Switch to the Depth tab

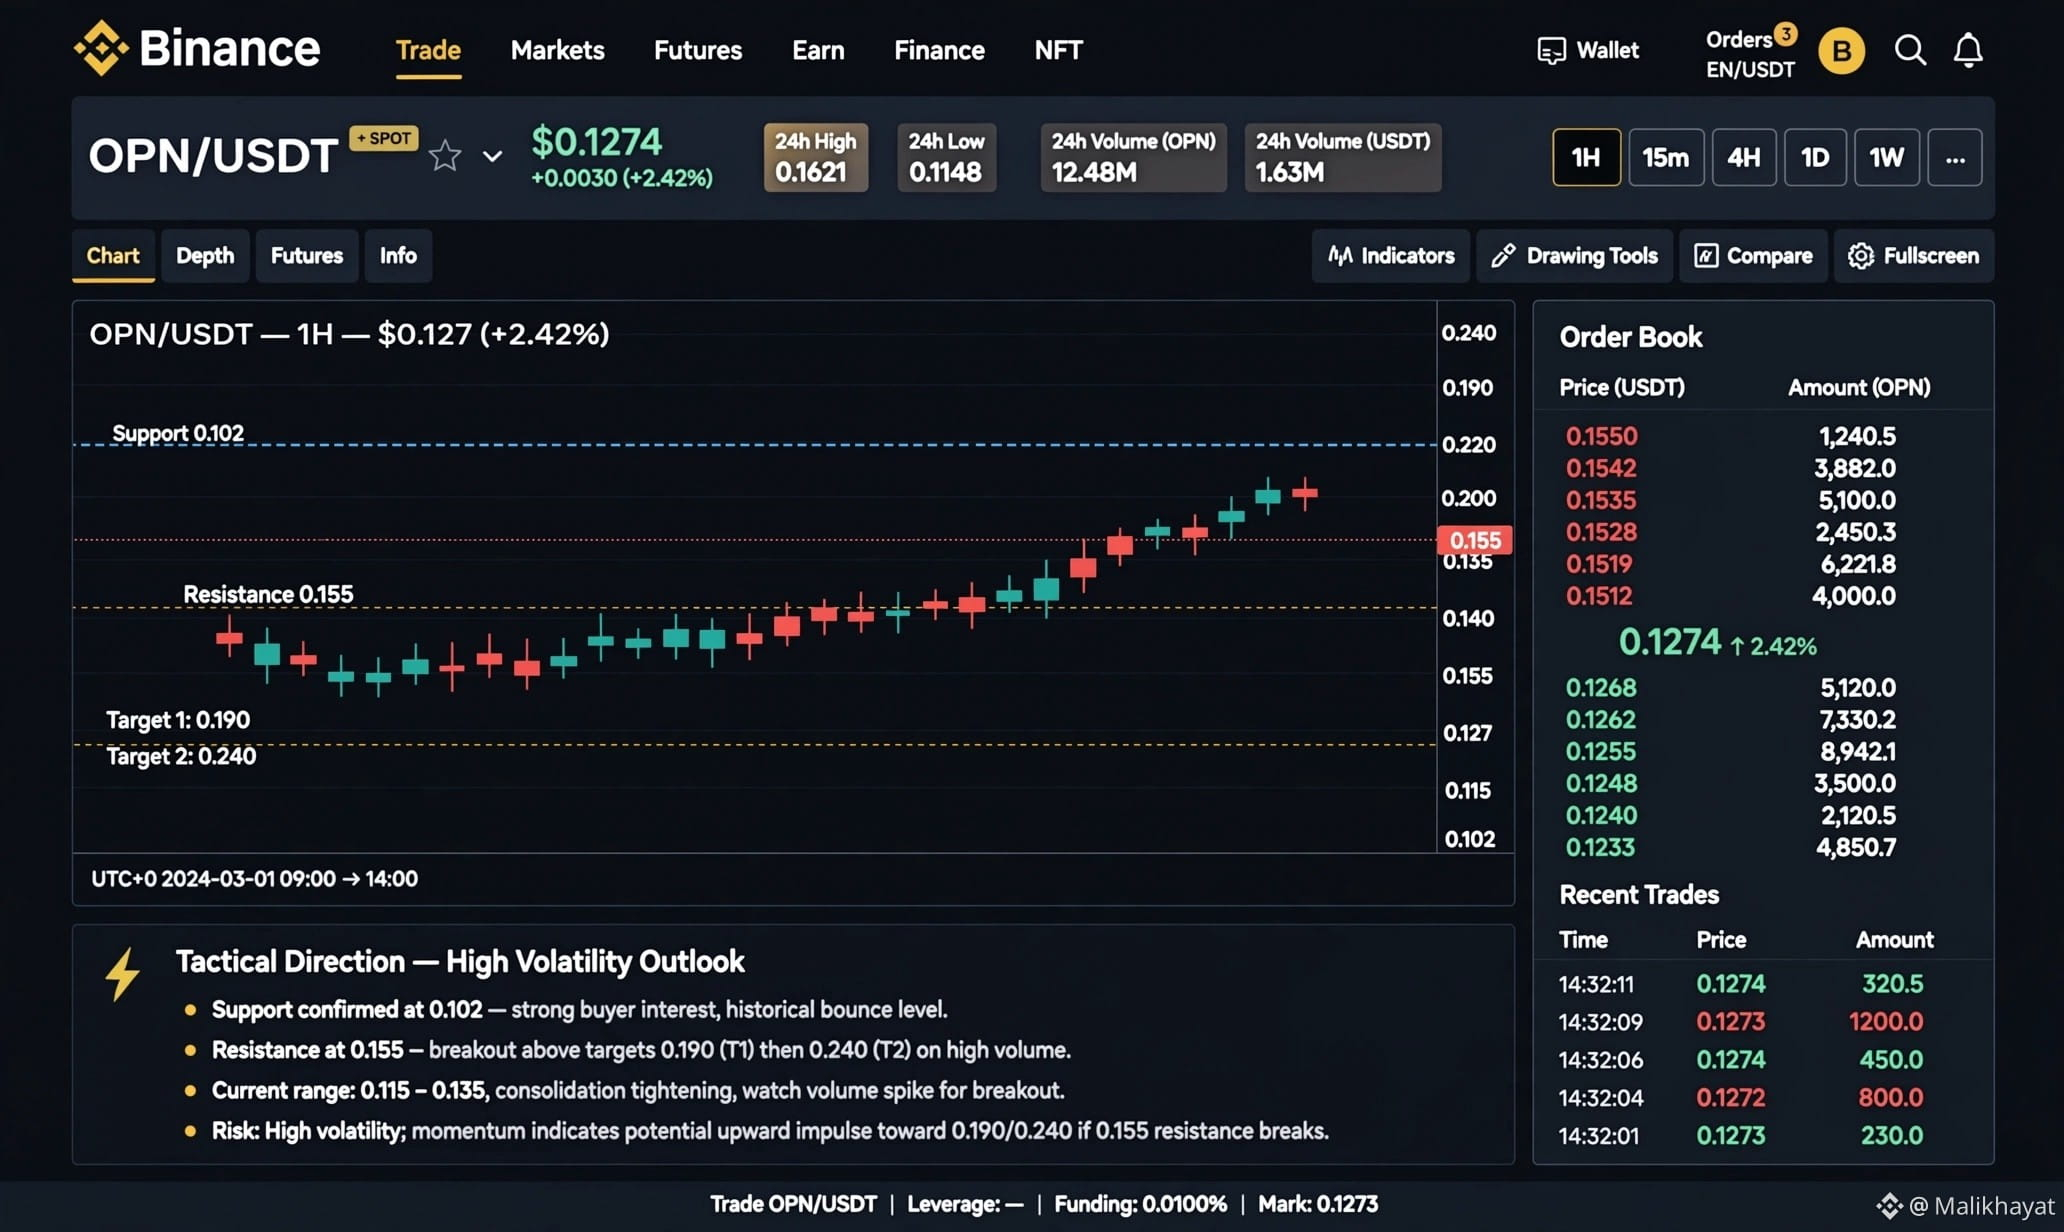tap(205, 256)
